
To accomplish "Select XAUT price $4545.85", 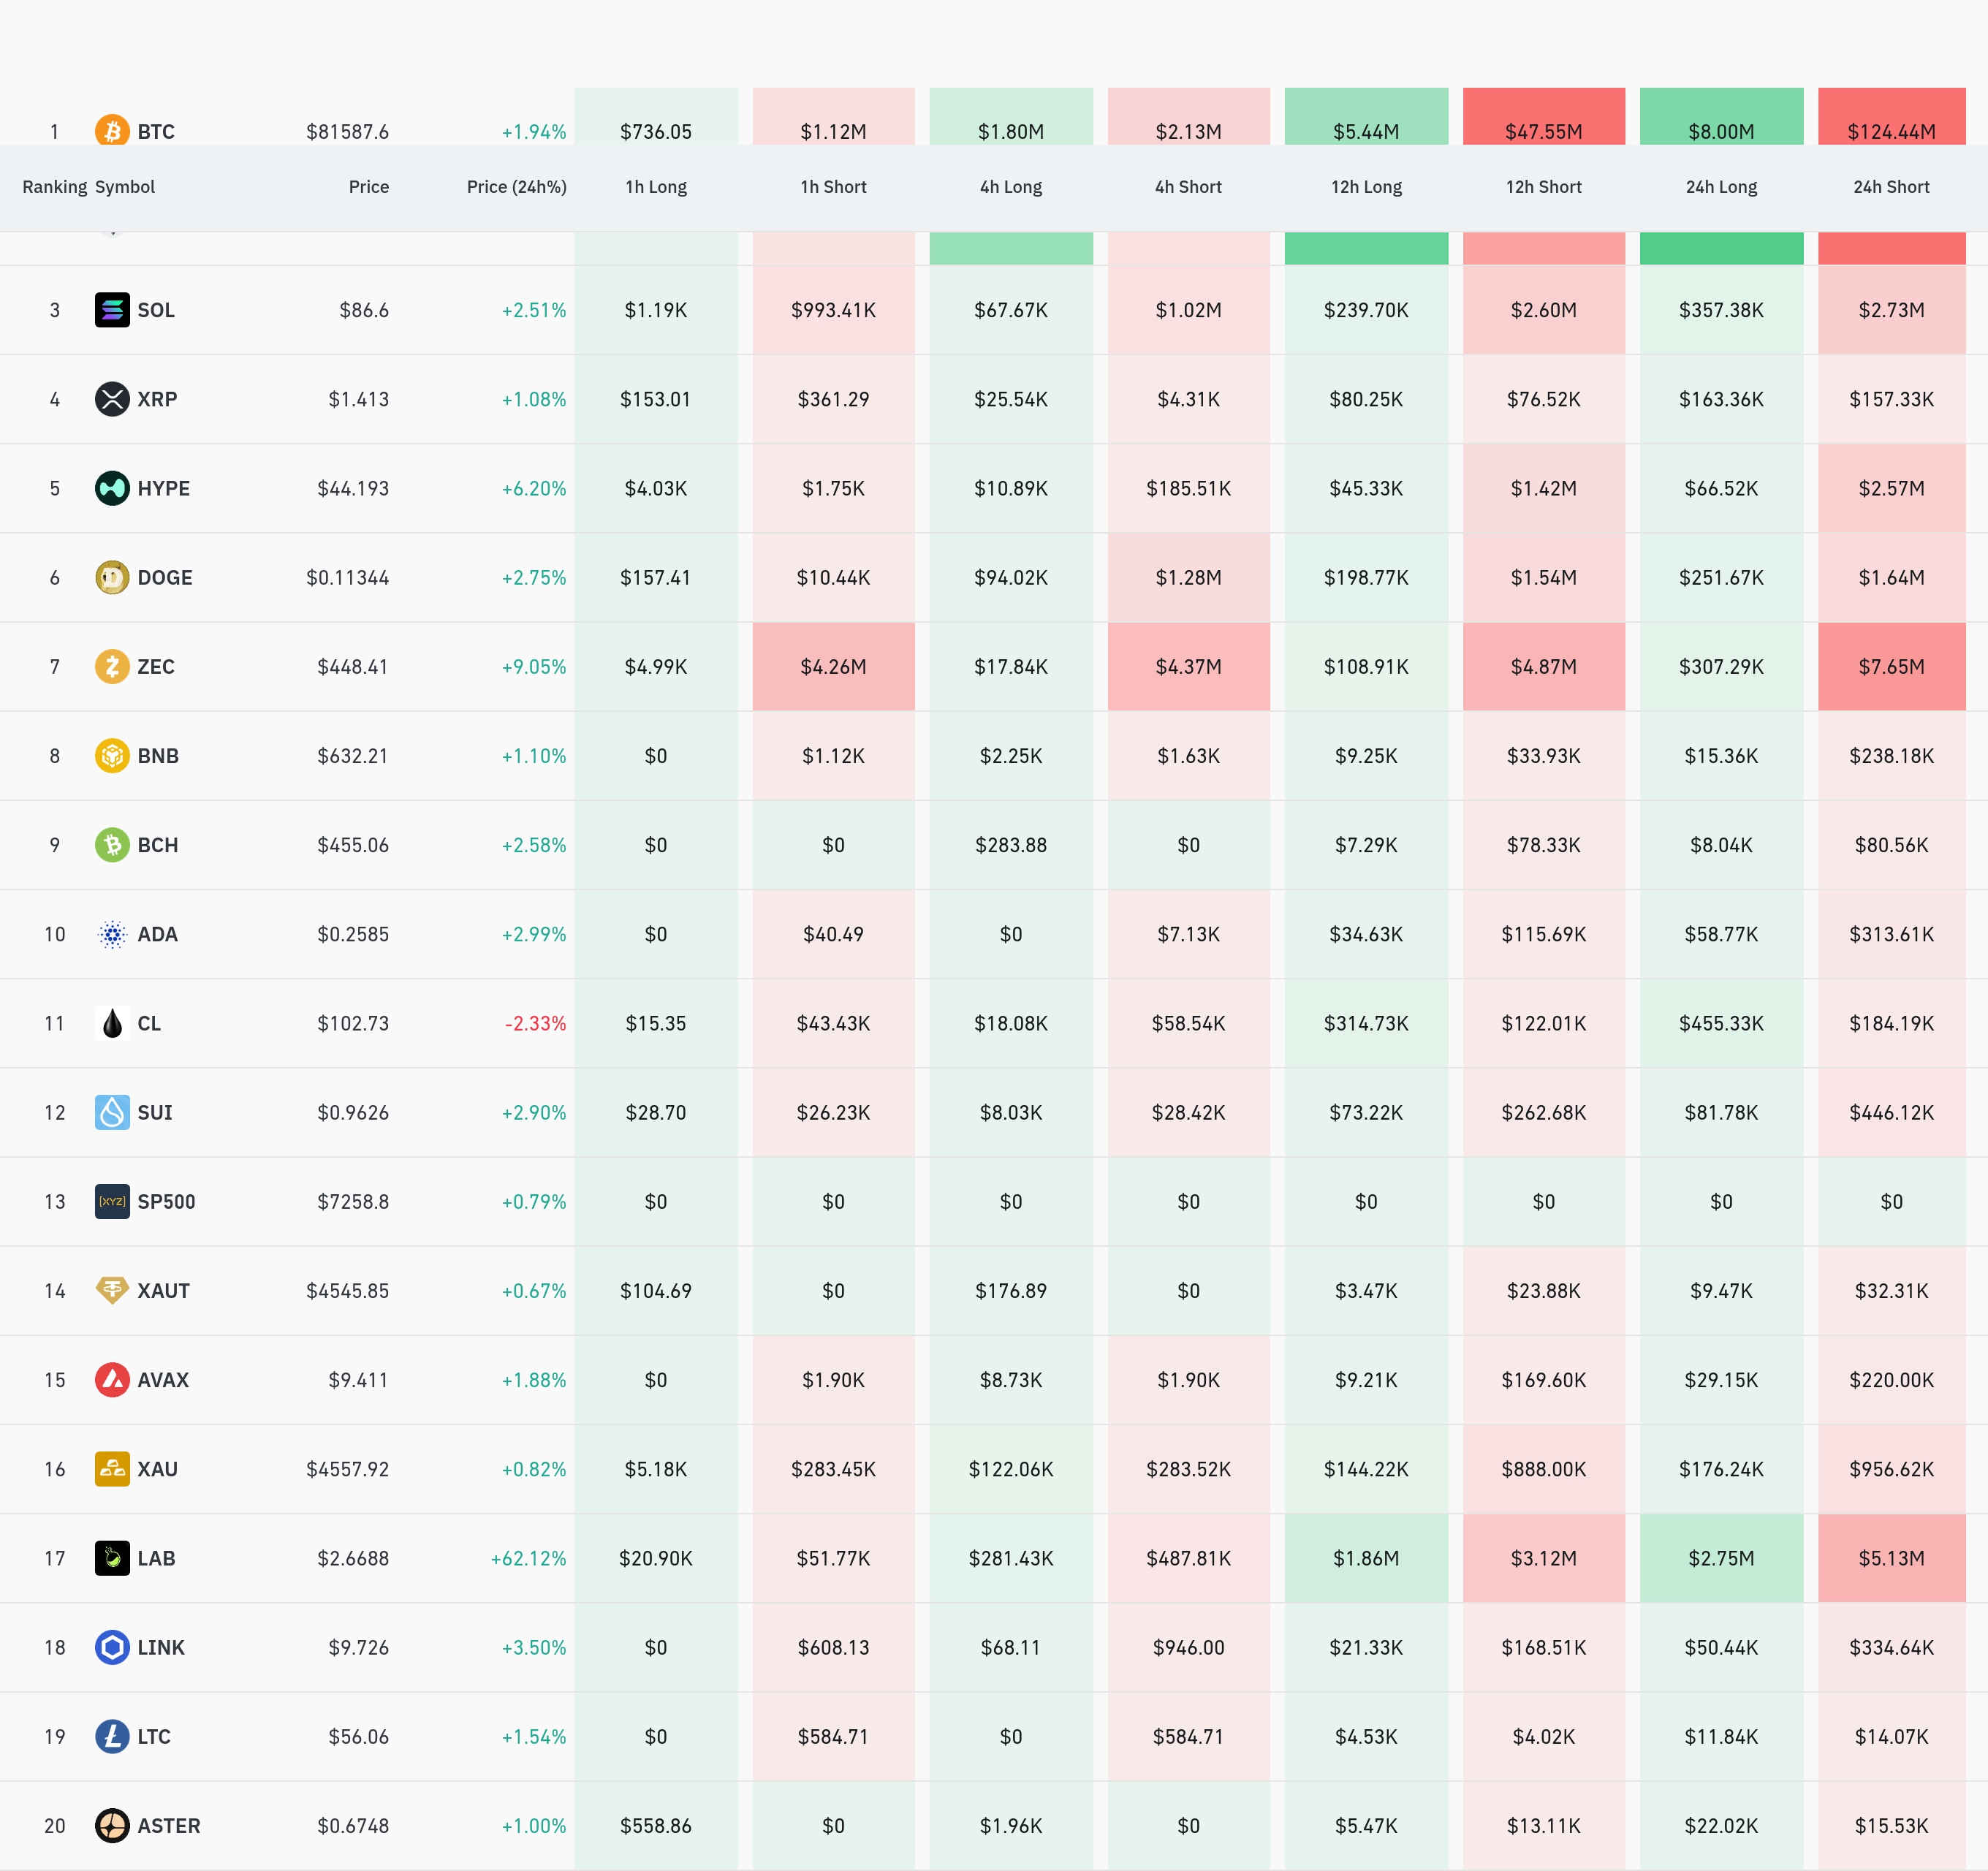I will click(x=347, y=1290).
